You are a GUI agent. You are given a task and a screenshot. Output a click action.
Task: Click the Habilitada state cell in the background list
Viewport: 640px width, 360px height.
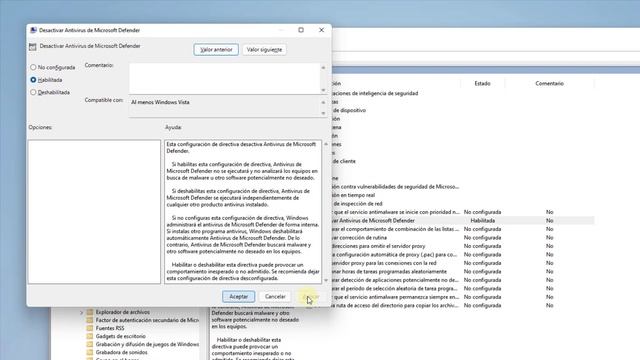point(482,220)
